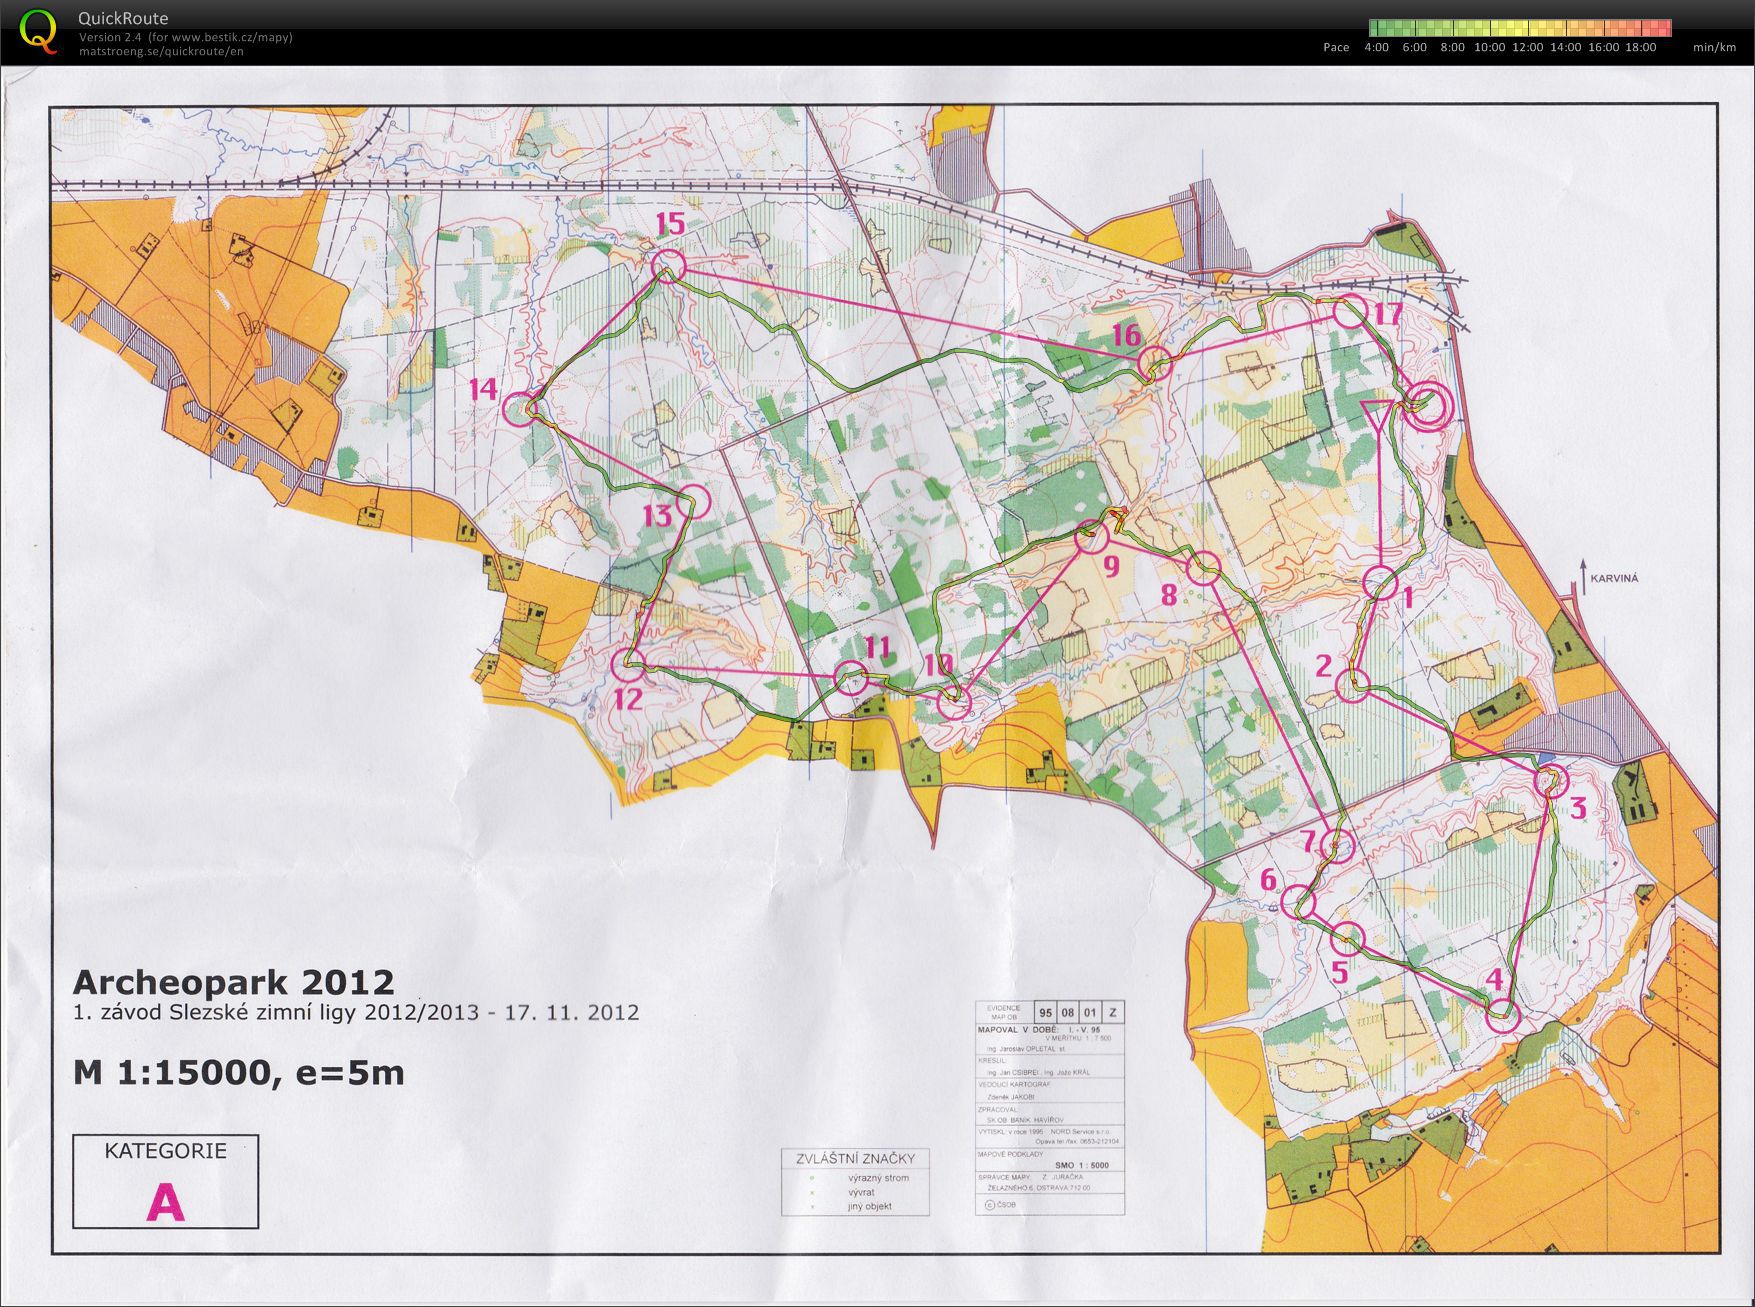1755x1307 pixels.
Task: Click the 10:00 pace legend value
Action: coord(1489,47)
